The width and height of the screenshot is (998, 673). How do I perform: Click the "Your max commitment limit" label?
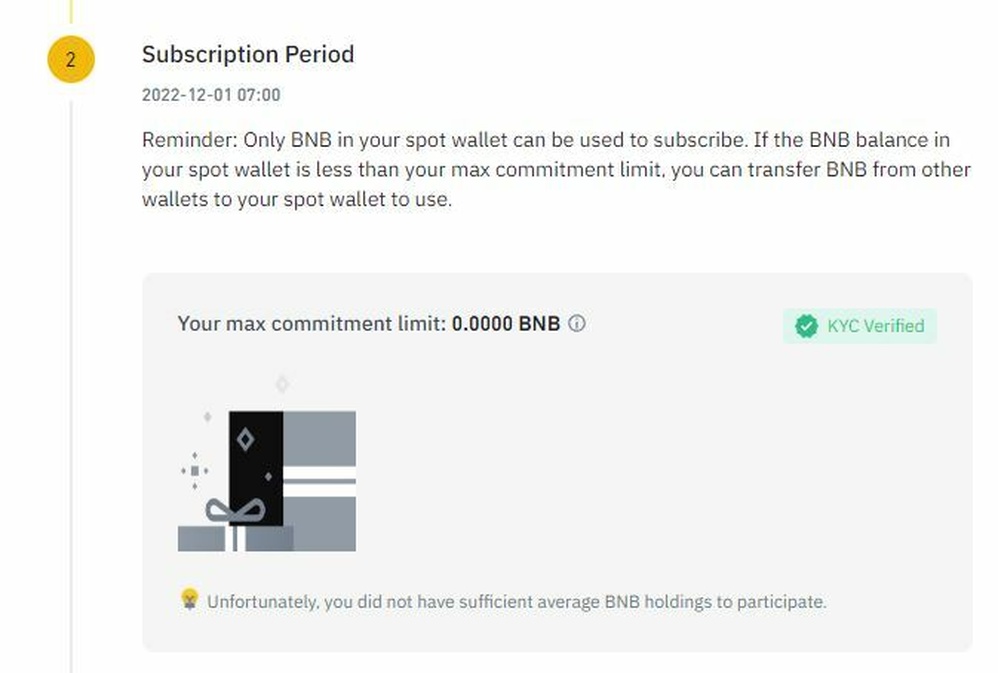(x=311, y=324)
